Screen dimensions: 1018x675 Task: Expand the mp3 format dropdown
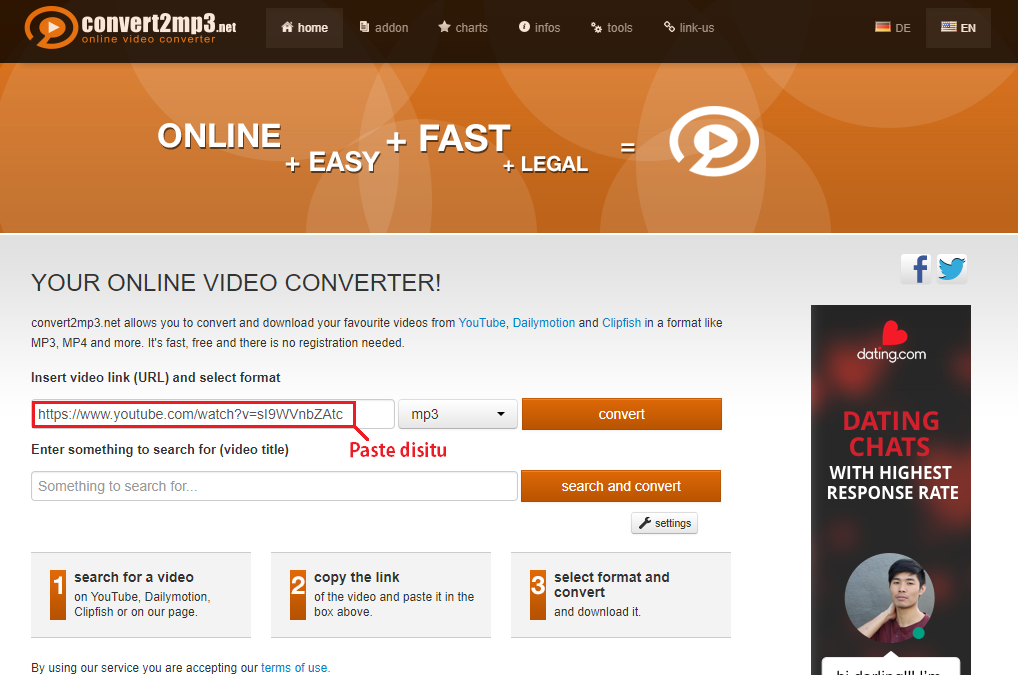(x=458, y=414)
